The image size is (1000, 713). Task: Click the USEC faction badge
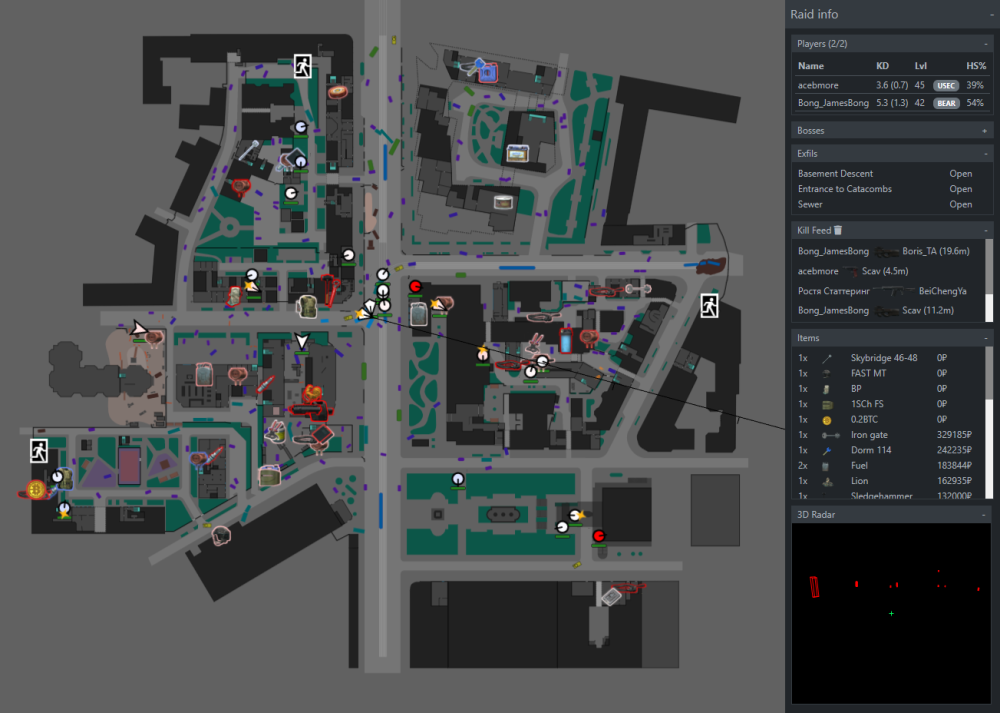pos(946,85)
